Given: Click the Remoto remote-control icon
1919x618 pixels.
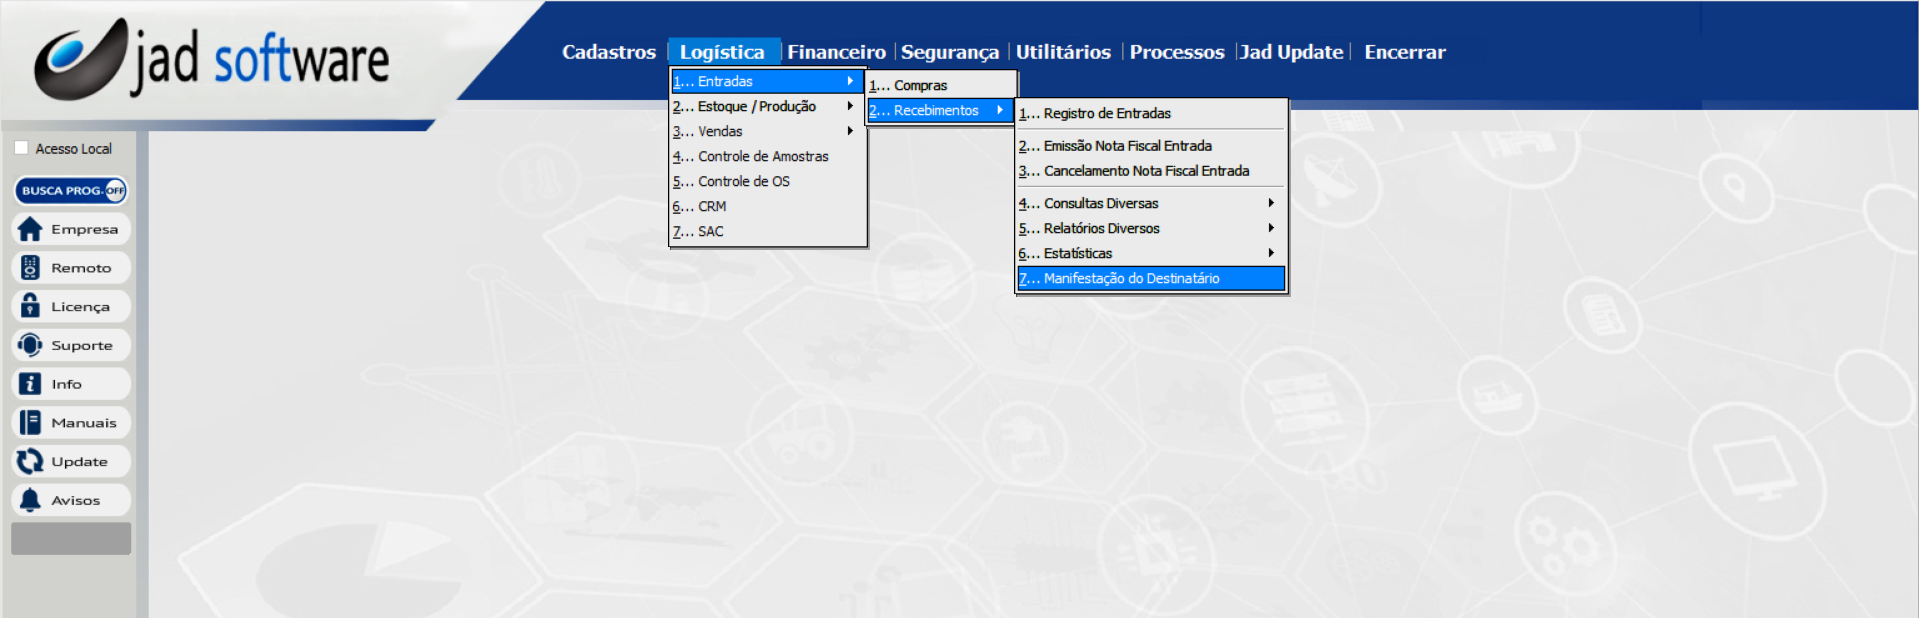Looking at the screenshot, I should 31,268.
